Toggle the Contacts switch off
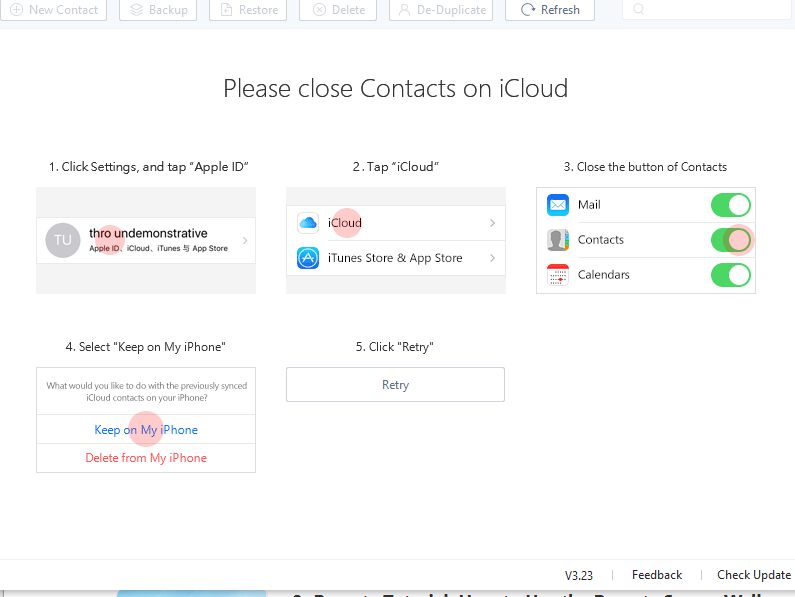Screen dimensions: 795x597 tap(731, 240)
